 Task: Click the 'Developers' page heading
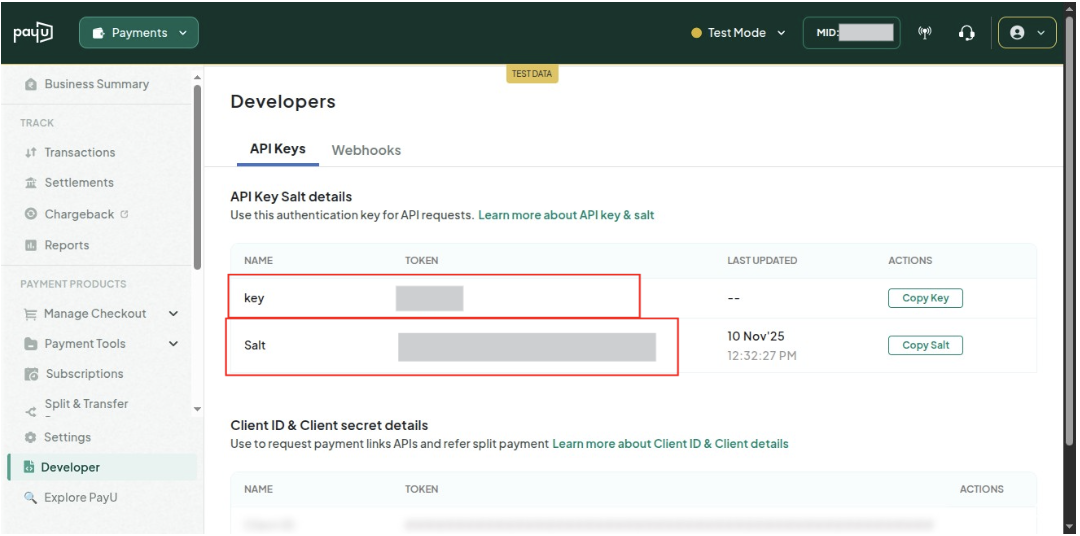point(283,102)
